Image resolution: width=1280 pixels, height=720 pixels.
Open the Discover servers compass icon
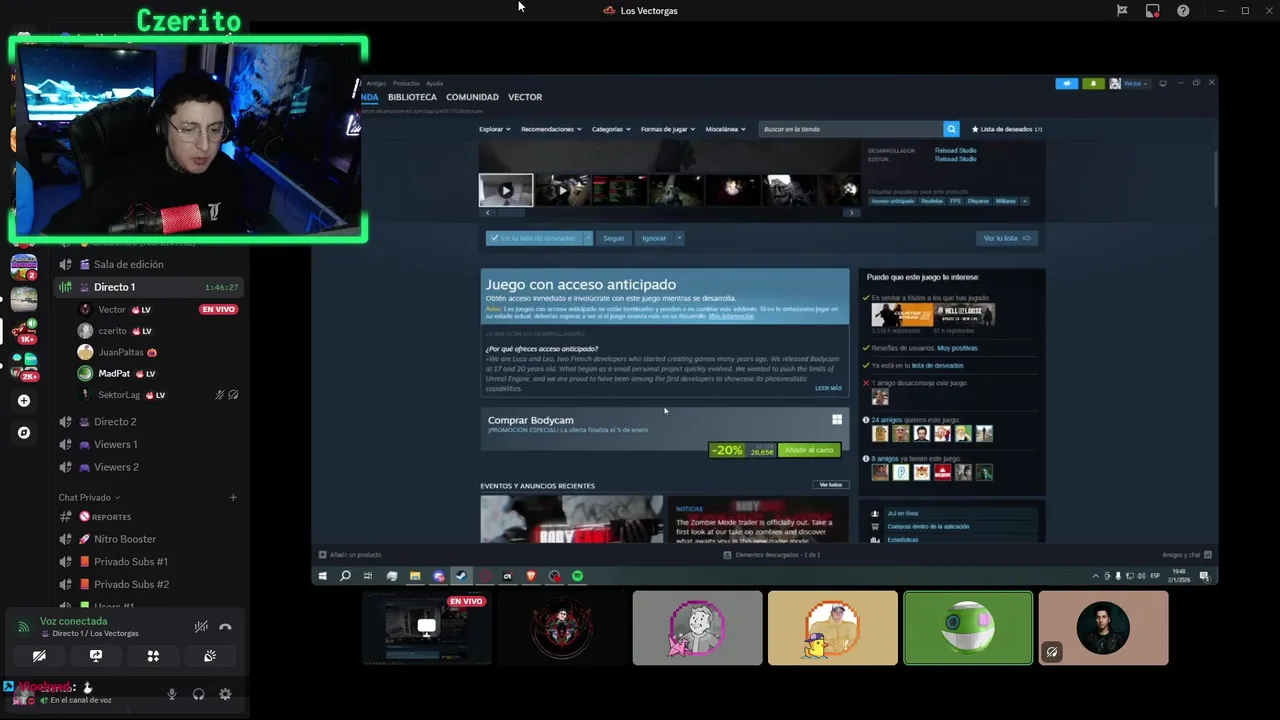(x=24, y=433)
